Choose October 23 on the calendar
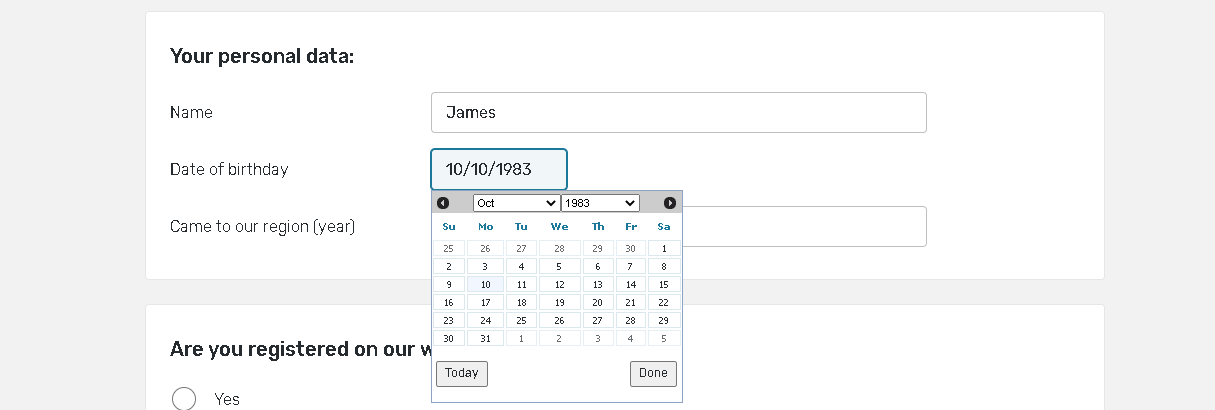 pyautogui.click(x=448, y=321)
